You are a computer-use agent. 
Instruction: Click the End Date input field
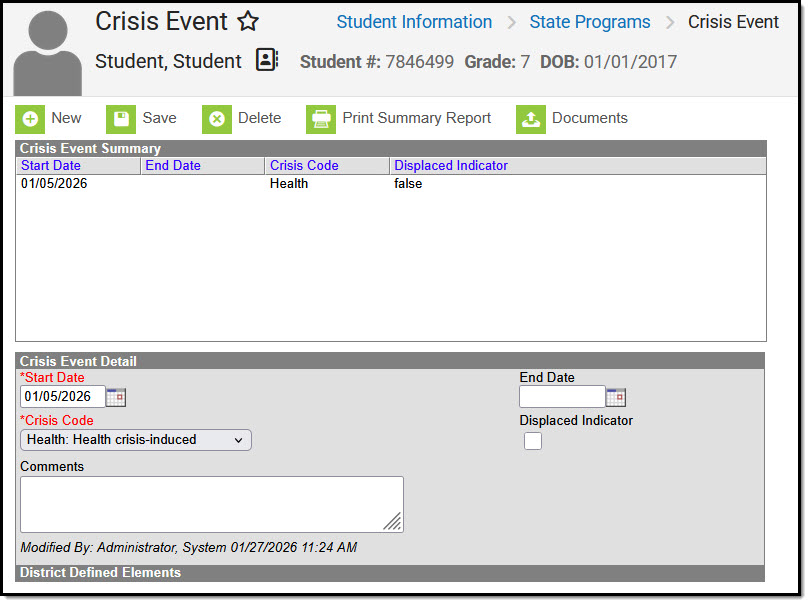coord(562,398)
